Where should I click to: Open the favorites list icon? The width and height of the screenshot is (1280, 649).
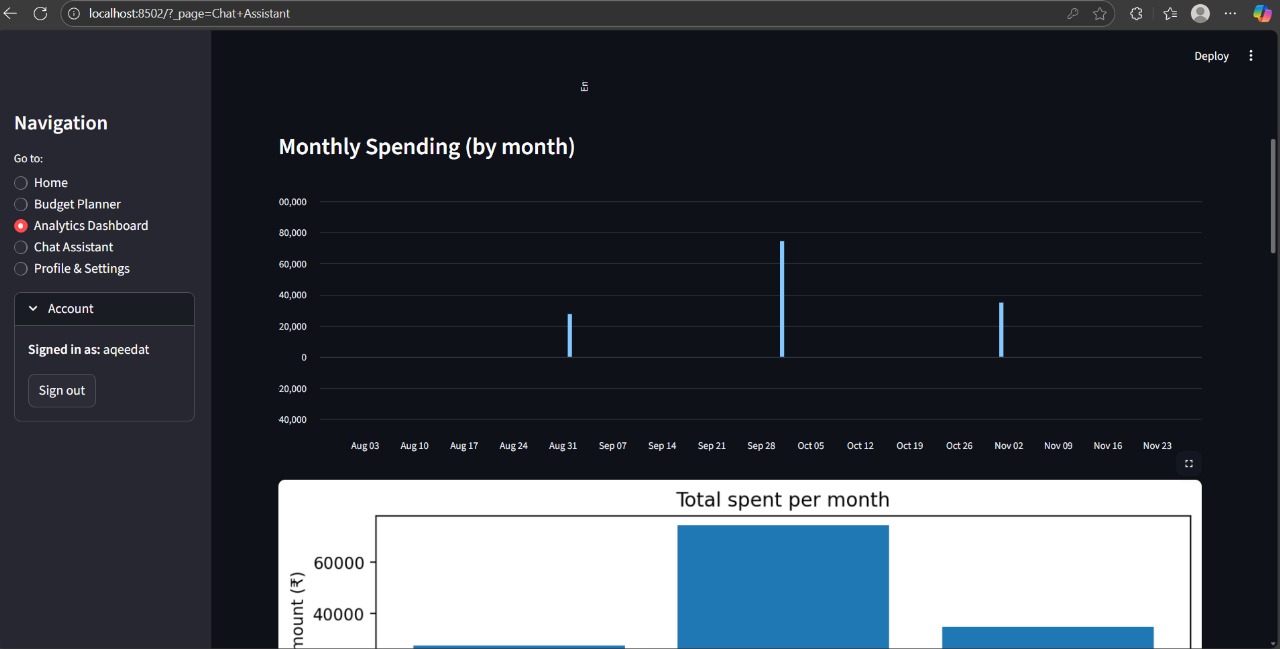coord(1170,13)
